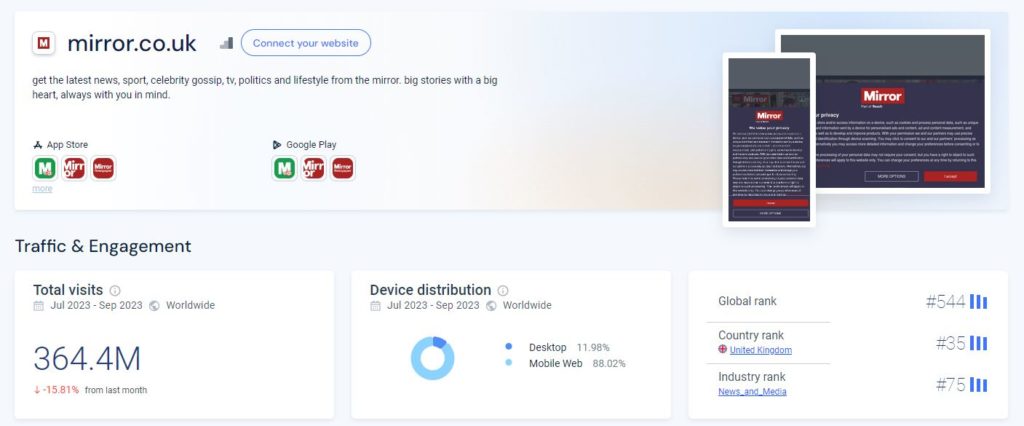Image resolution: width=1024 pixels, height=426 pixels.
Task: Open the mobile site screenshot thumbnail
Action: click(769, 140)
